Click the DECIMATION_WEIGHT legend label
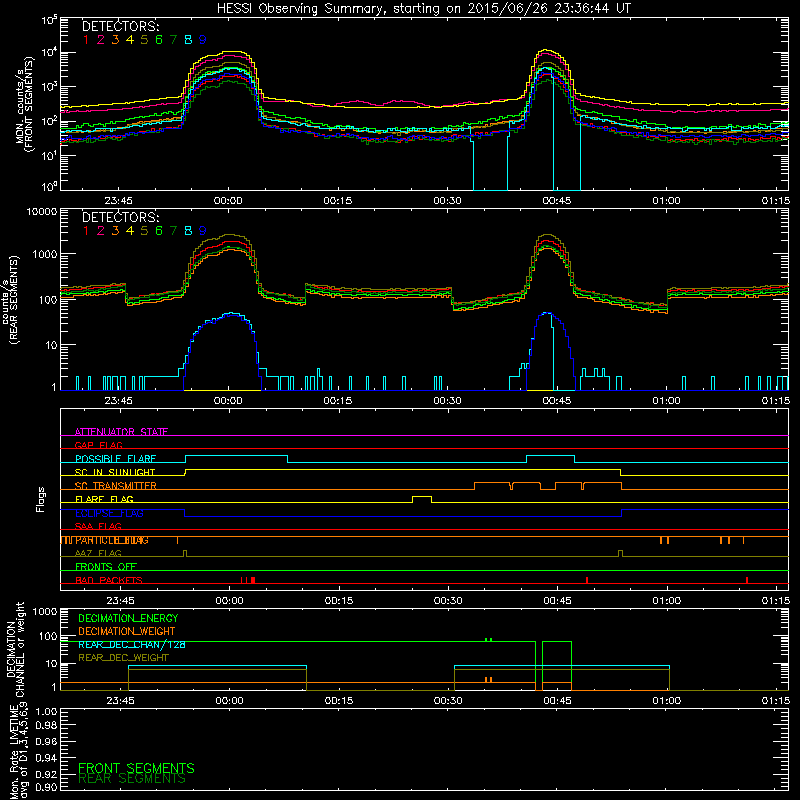 [x=127, y=631]
